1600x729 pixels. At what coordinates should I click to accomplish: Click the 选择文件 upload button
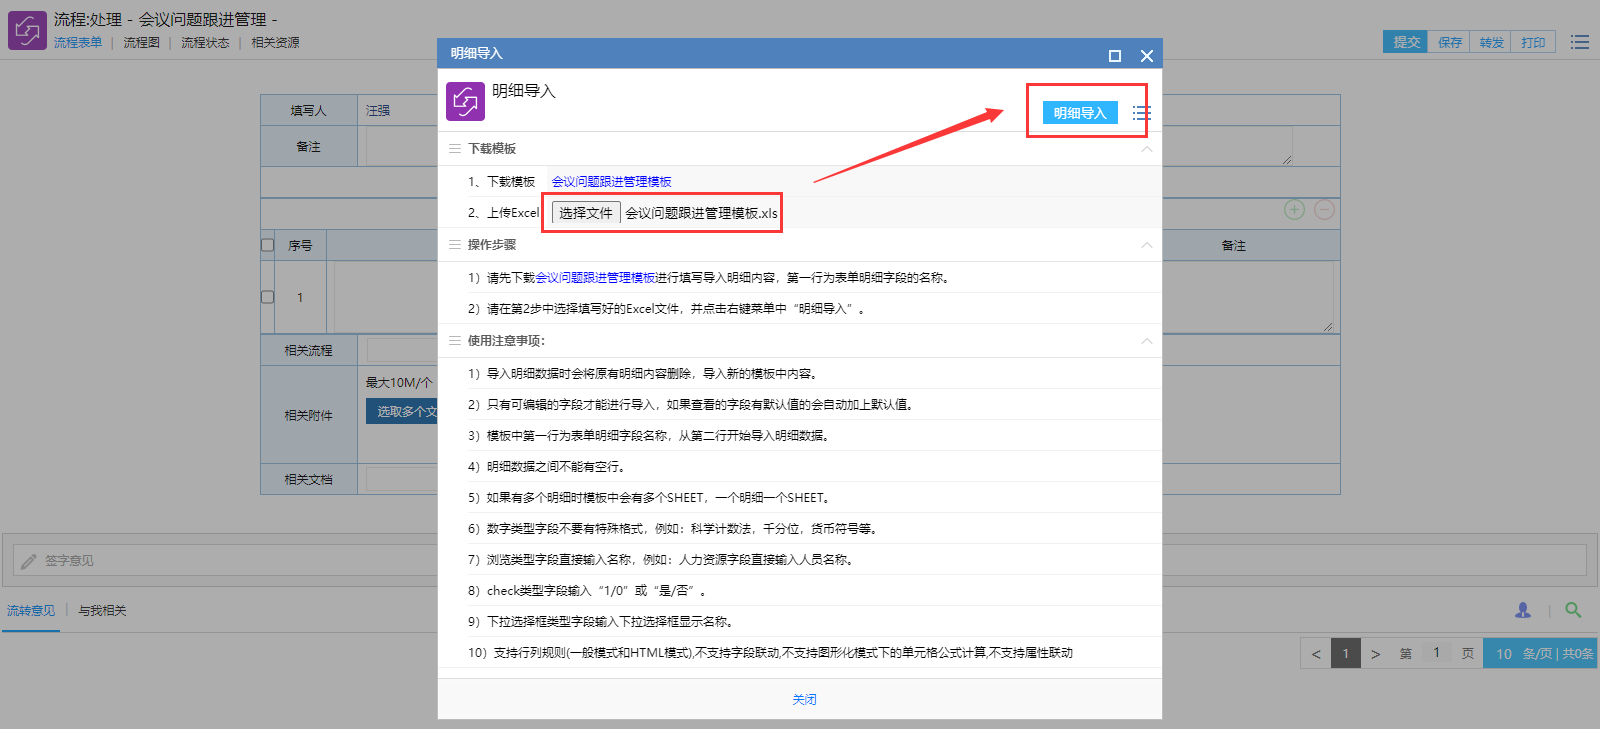point(586,213)
